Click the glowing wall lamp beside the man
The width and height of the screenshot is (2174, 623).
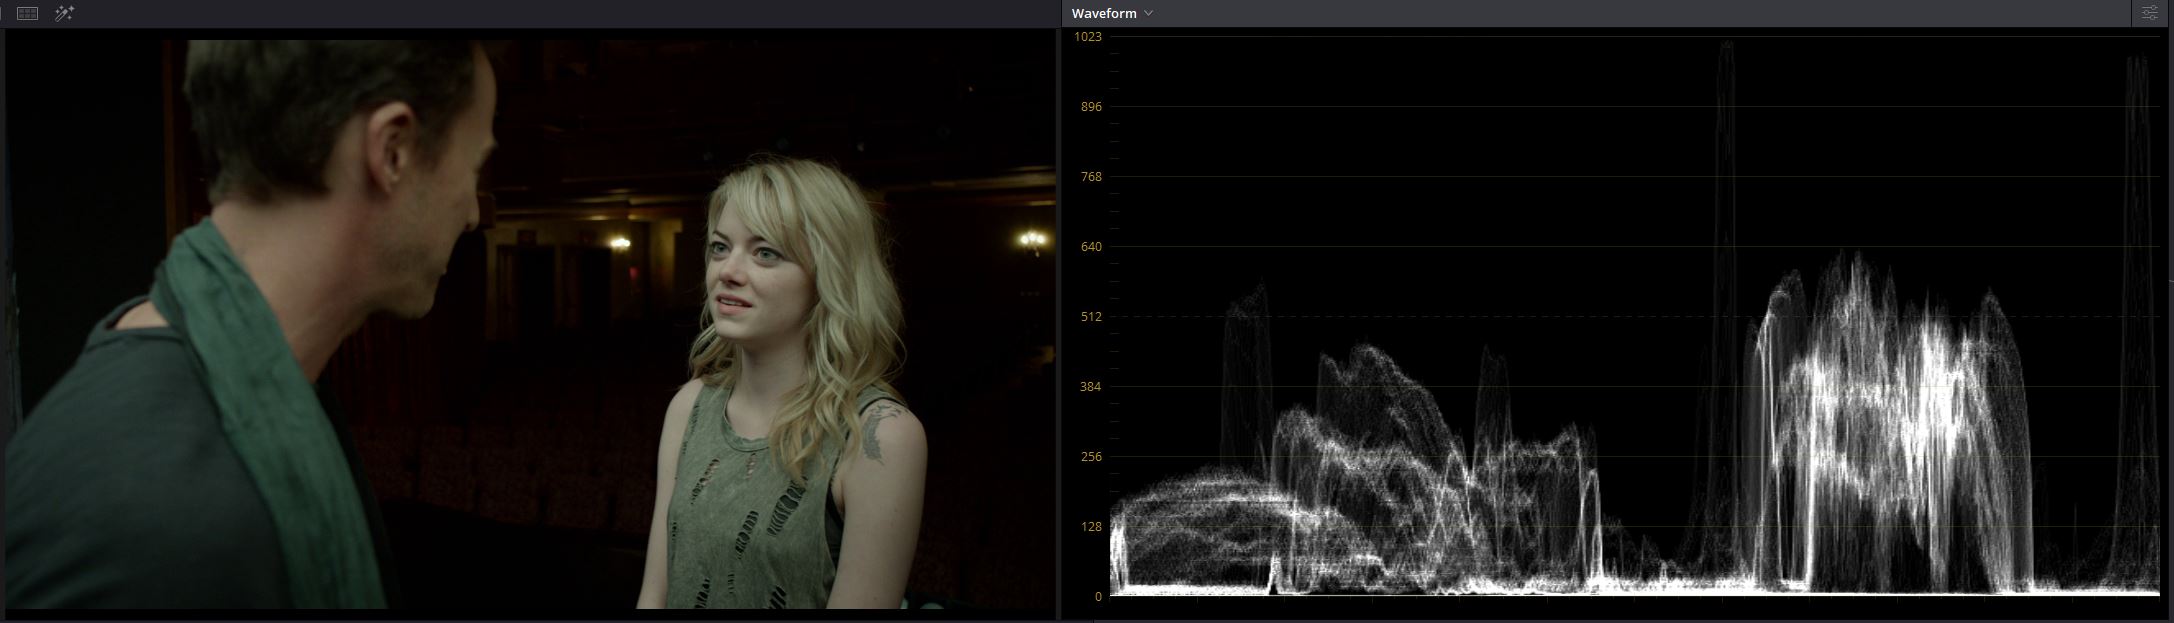[620, 242]
